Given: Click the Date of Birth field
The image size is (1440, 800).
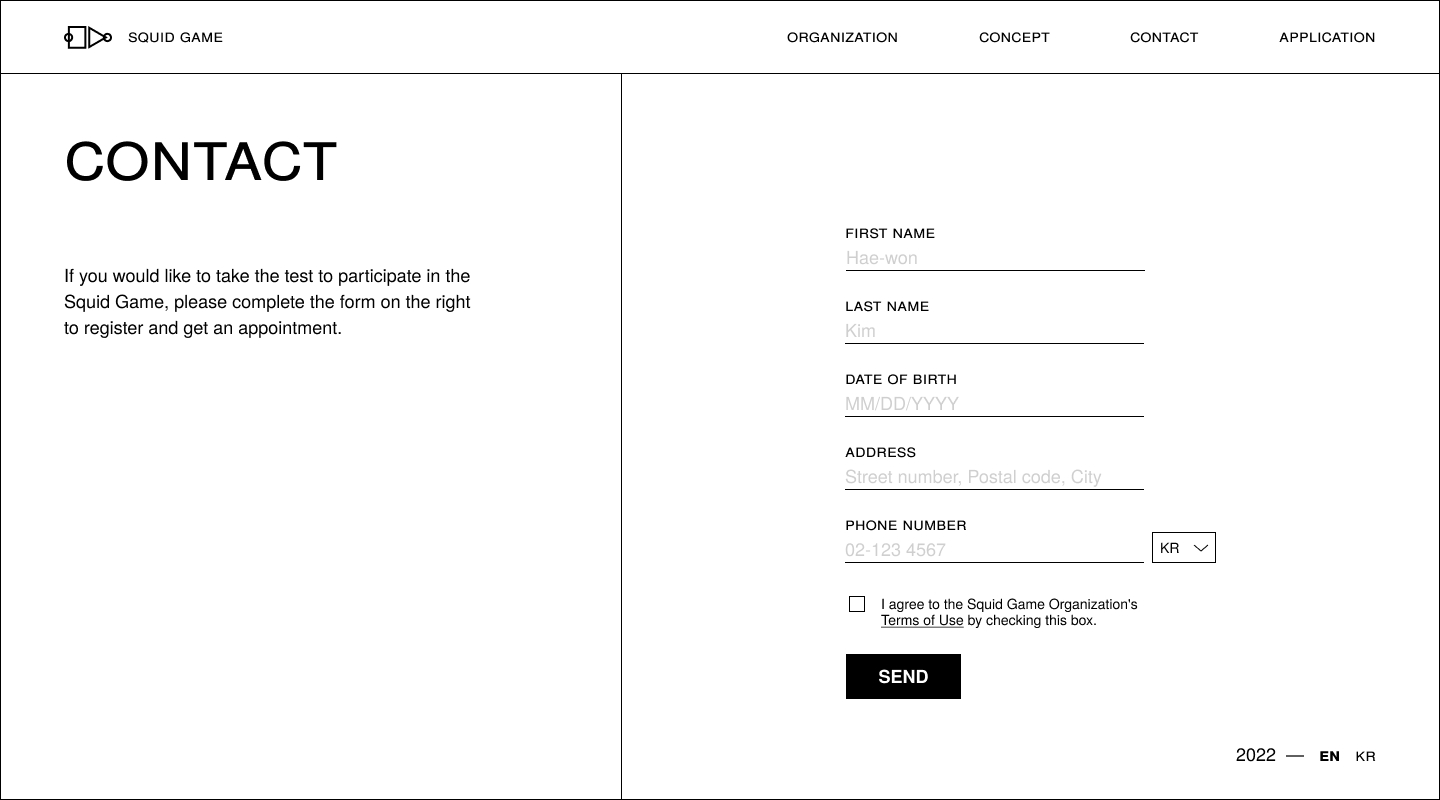Looking at the screenshot, I should (x=994, y=404).
